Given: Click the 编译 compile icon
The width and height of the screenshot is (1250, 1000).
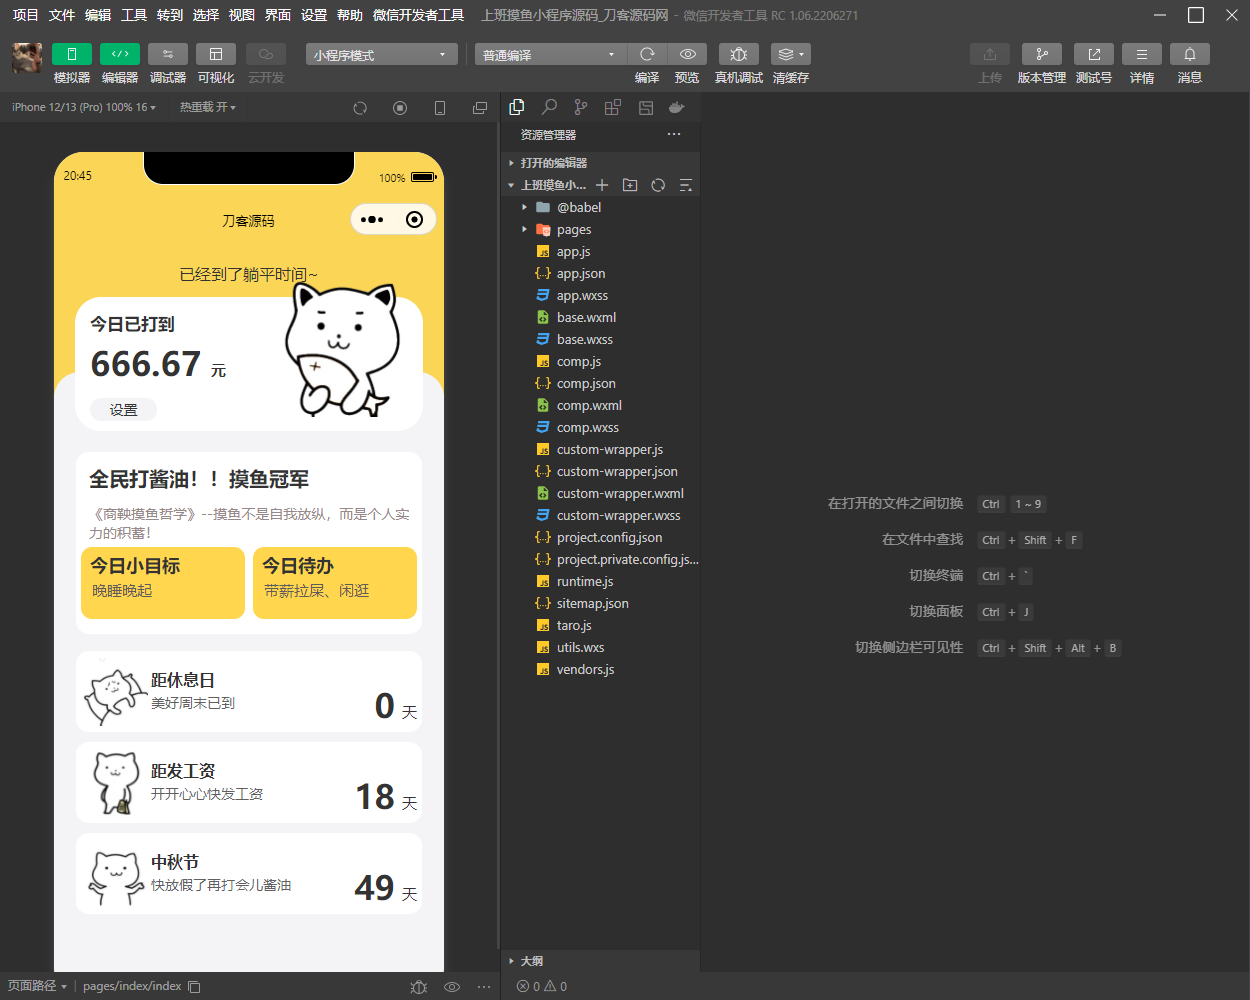Looking at the screenshot, I should (646, 54).
